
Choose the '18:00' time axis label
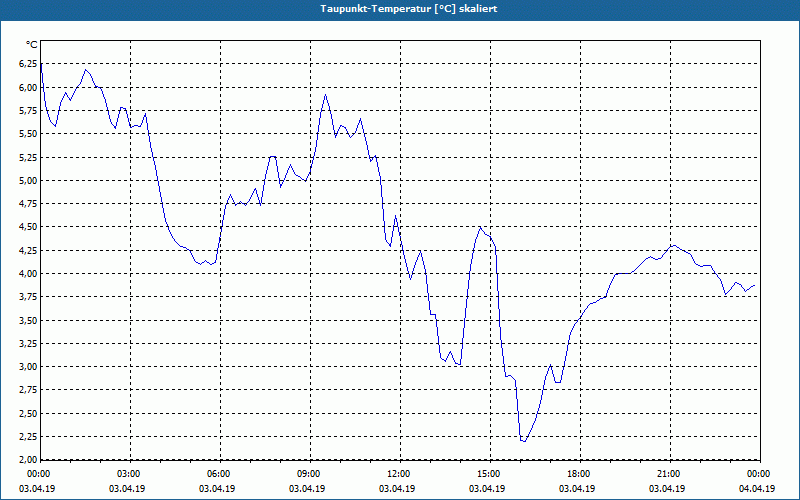click(x=577, y=474)
